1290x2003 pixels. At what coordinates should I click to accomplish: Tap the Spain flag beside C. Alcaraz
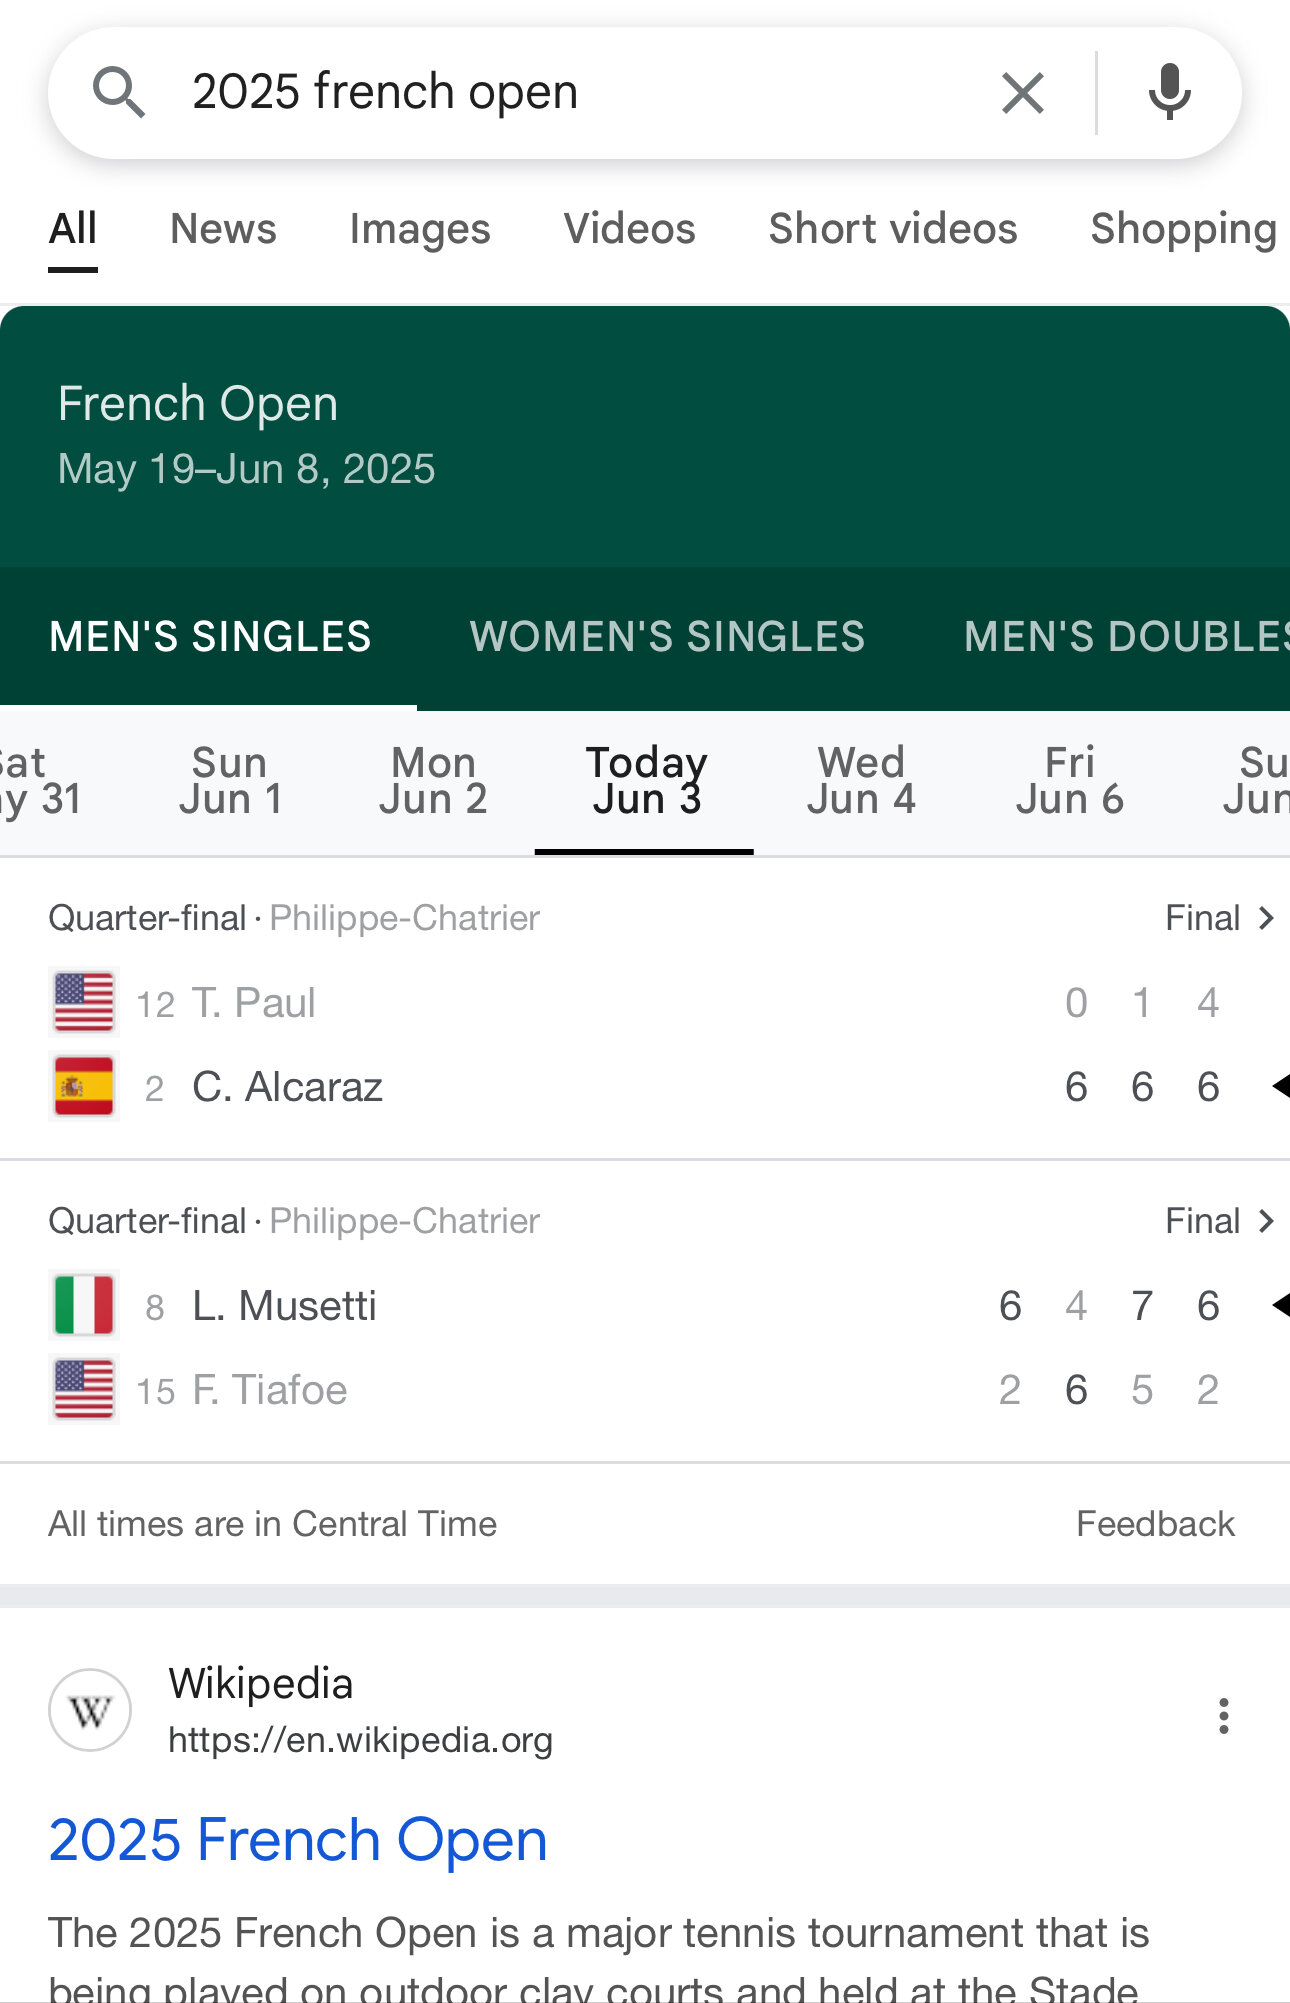click(x=84, y=1086)
